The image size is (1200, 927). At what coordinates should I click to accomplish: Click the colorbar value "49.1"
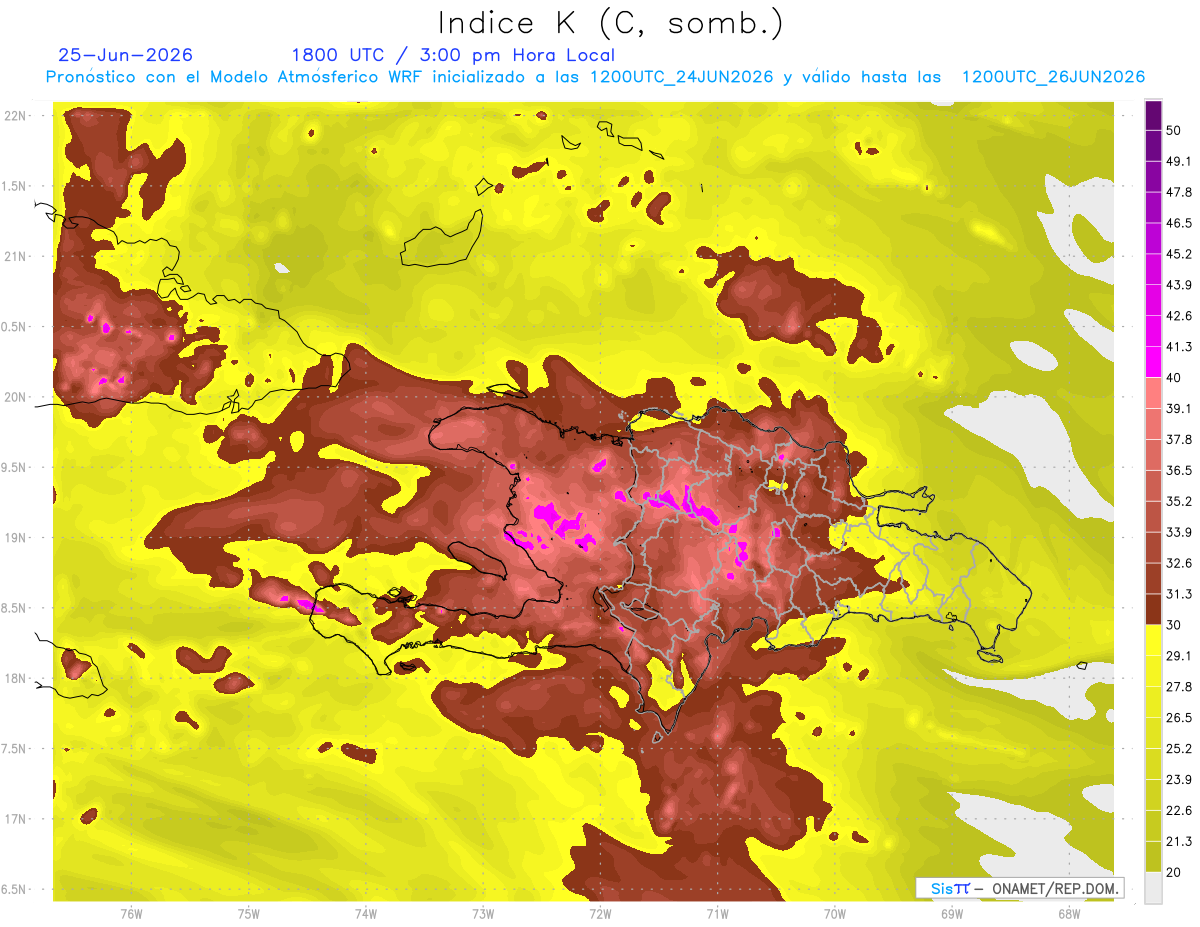(x=1179, y=161)
